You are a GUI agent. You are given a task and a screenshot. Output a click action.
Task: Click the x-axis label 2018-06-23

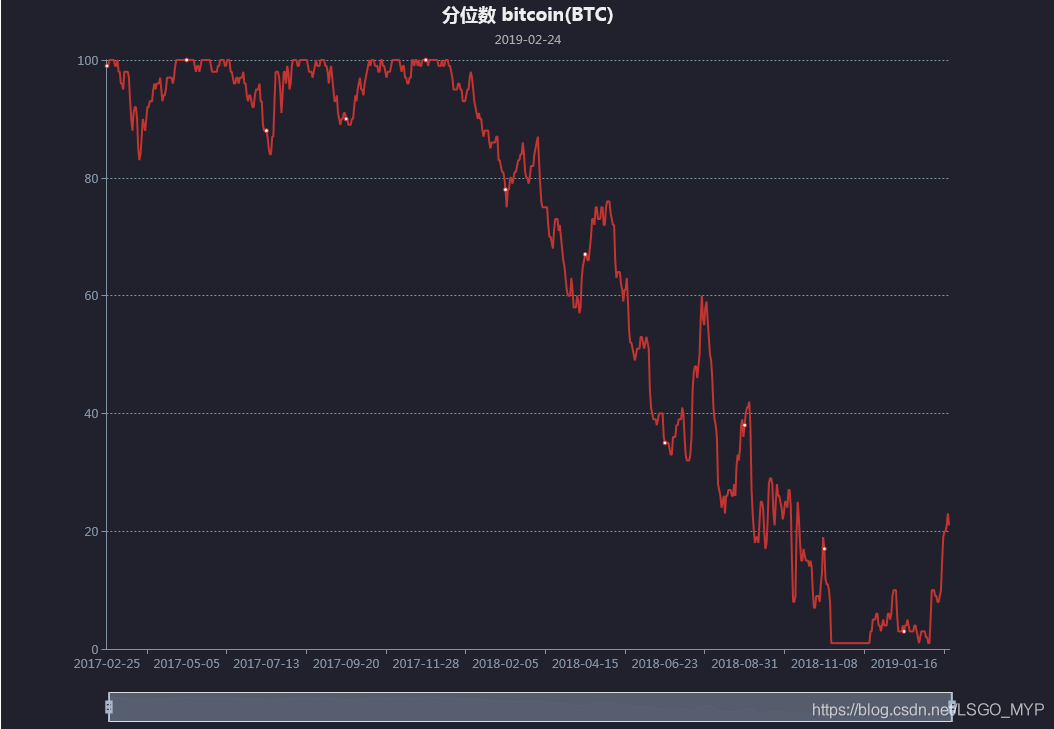[665, 664]
